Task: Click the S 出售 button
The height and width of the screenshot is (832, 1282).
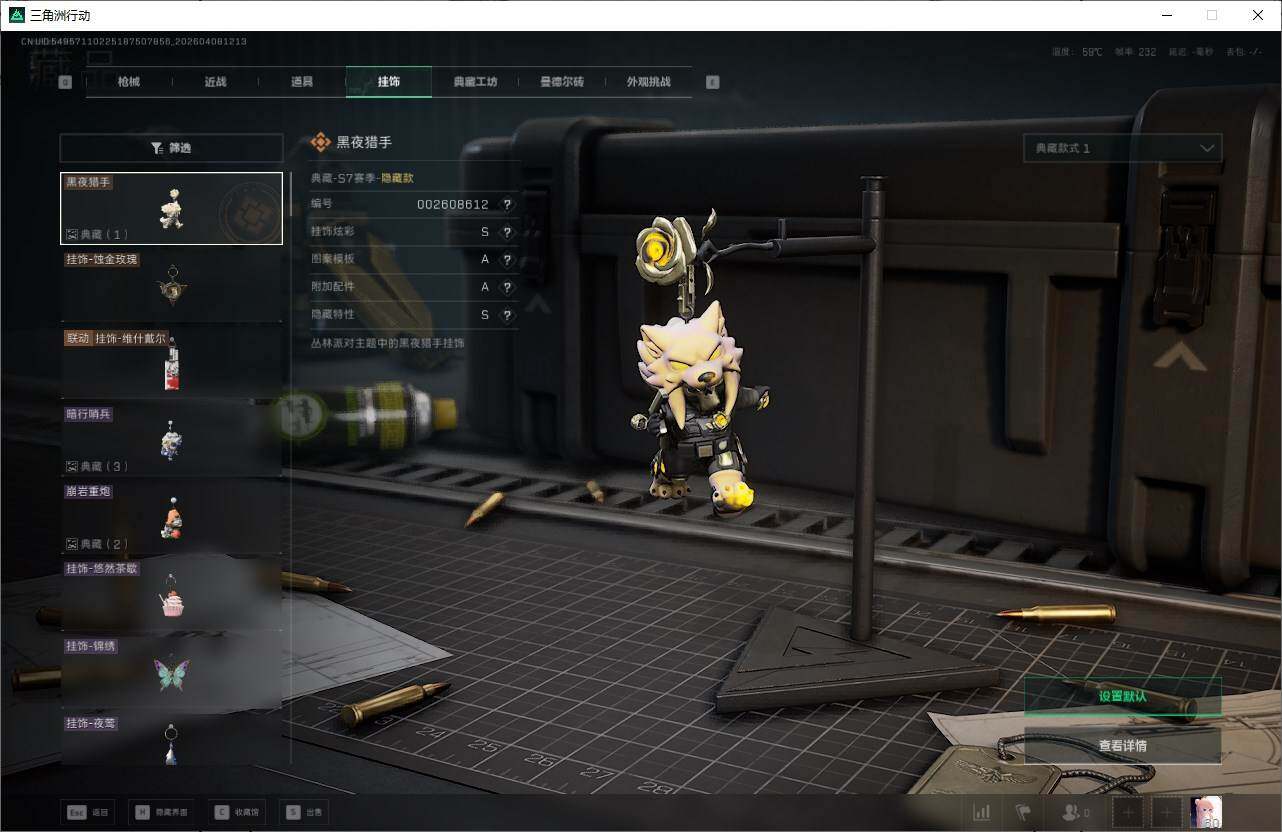Action: (x=304, y=812)
